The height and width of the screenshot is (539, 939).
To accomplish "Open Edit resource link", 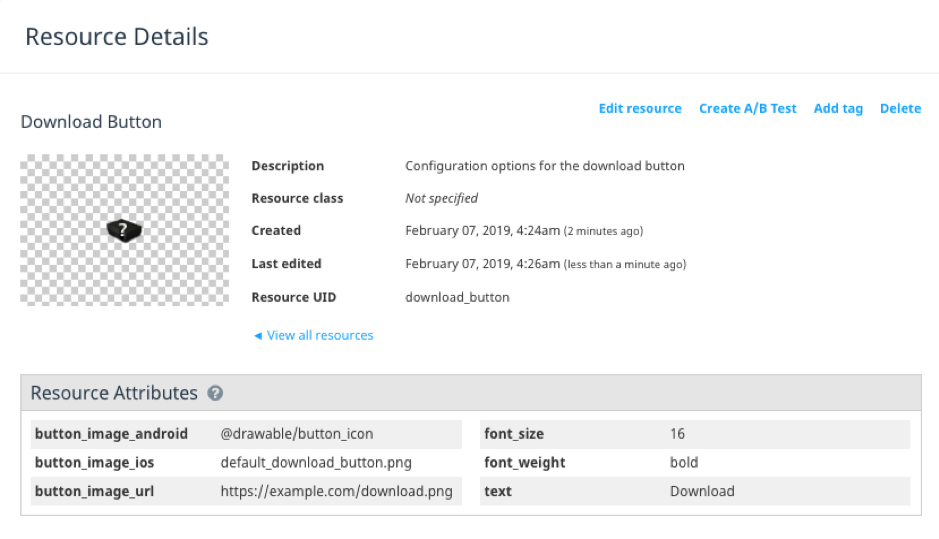I will click(x=640, y=108).
